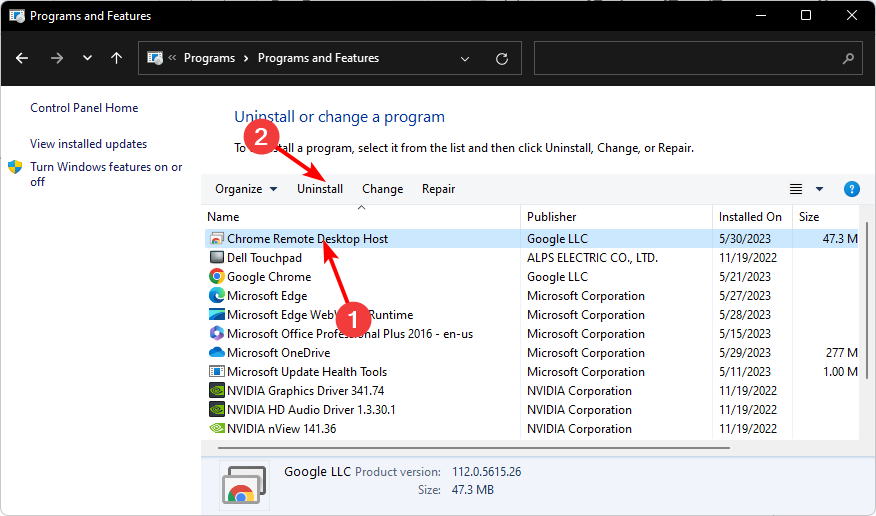Open recent locations chevron beside forward arrow
Screen dimensions: 876x516
[x=87, y=58]
